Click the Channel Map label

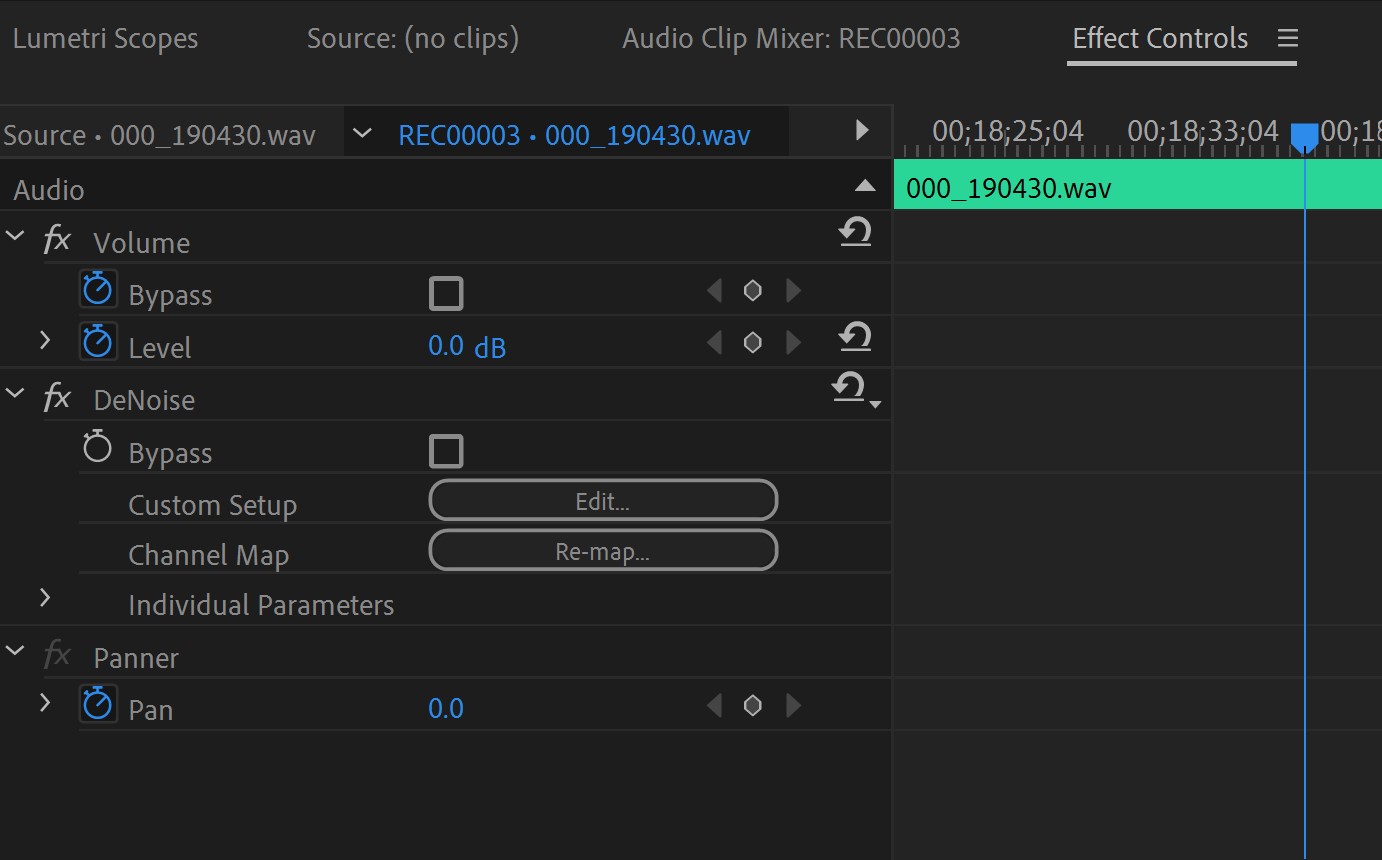coord(208,555)
